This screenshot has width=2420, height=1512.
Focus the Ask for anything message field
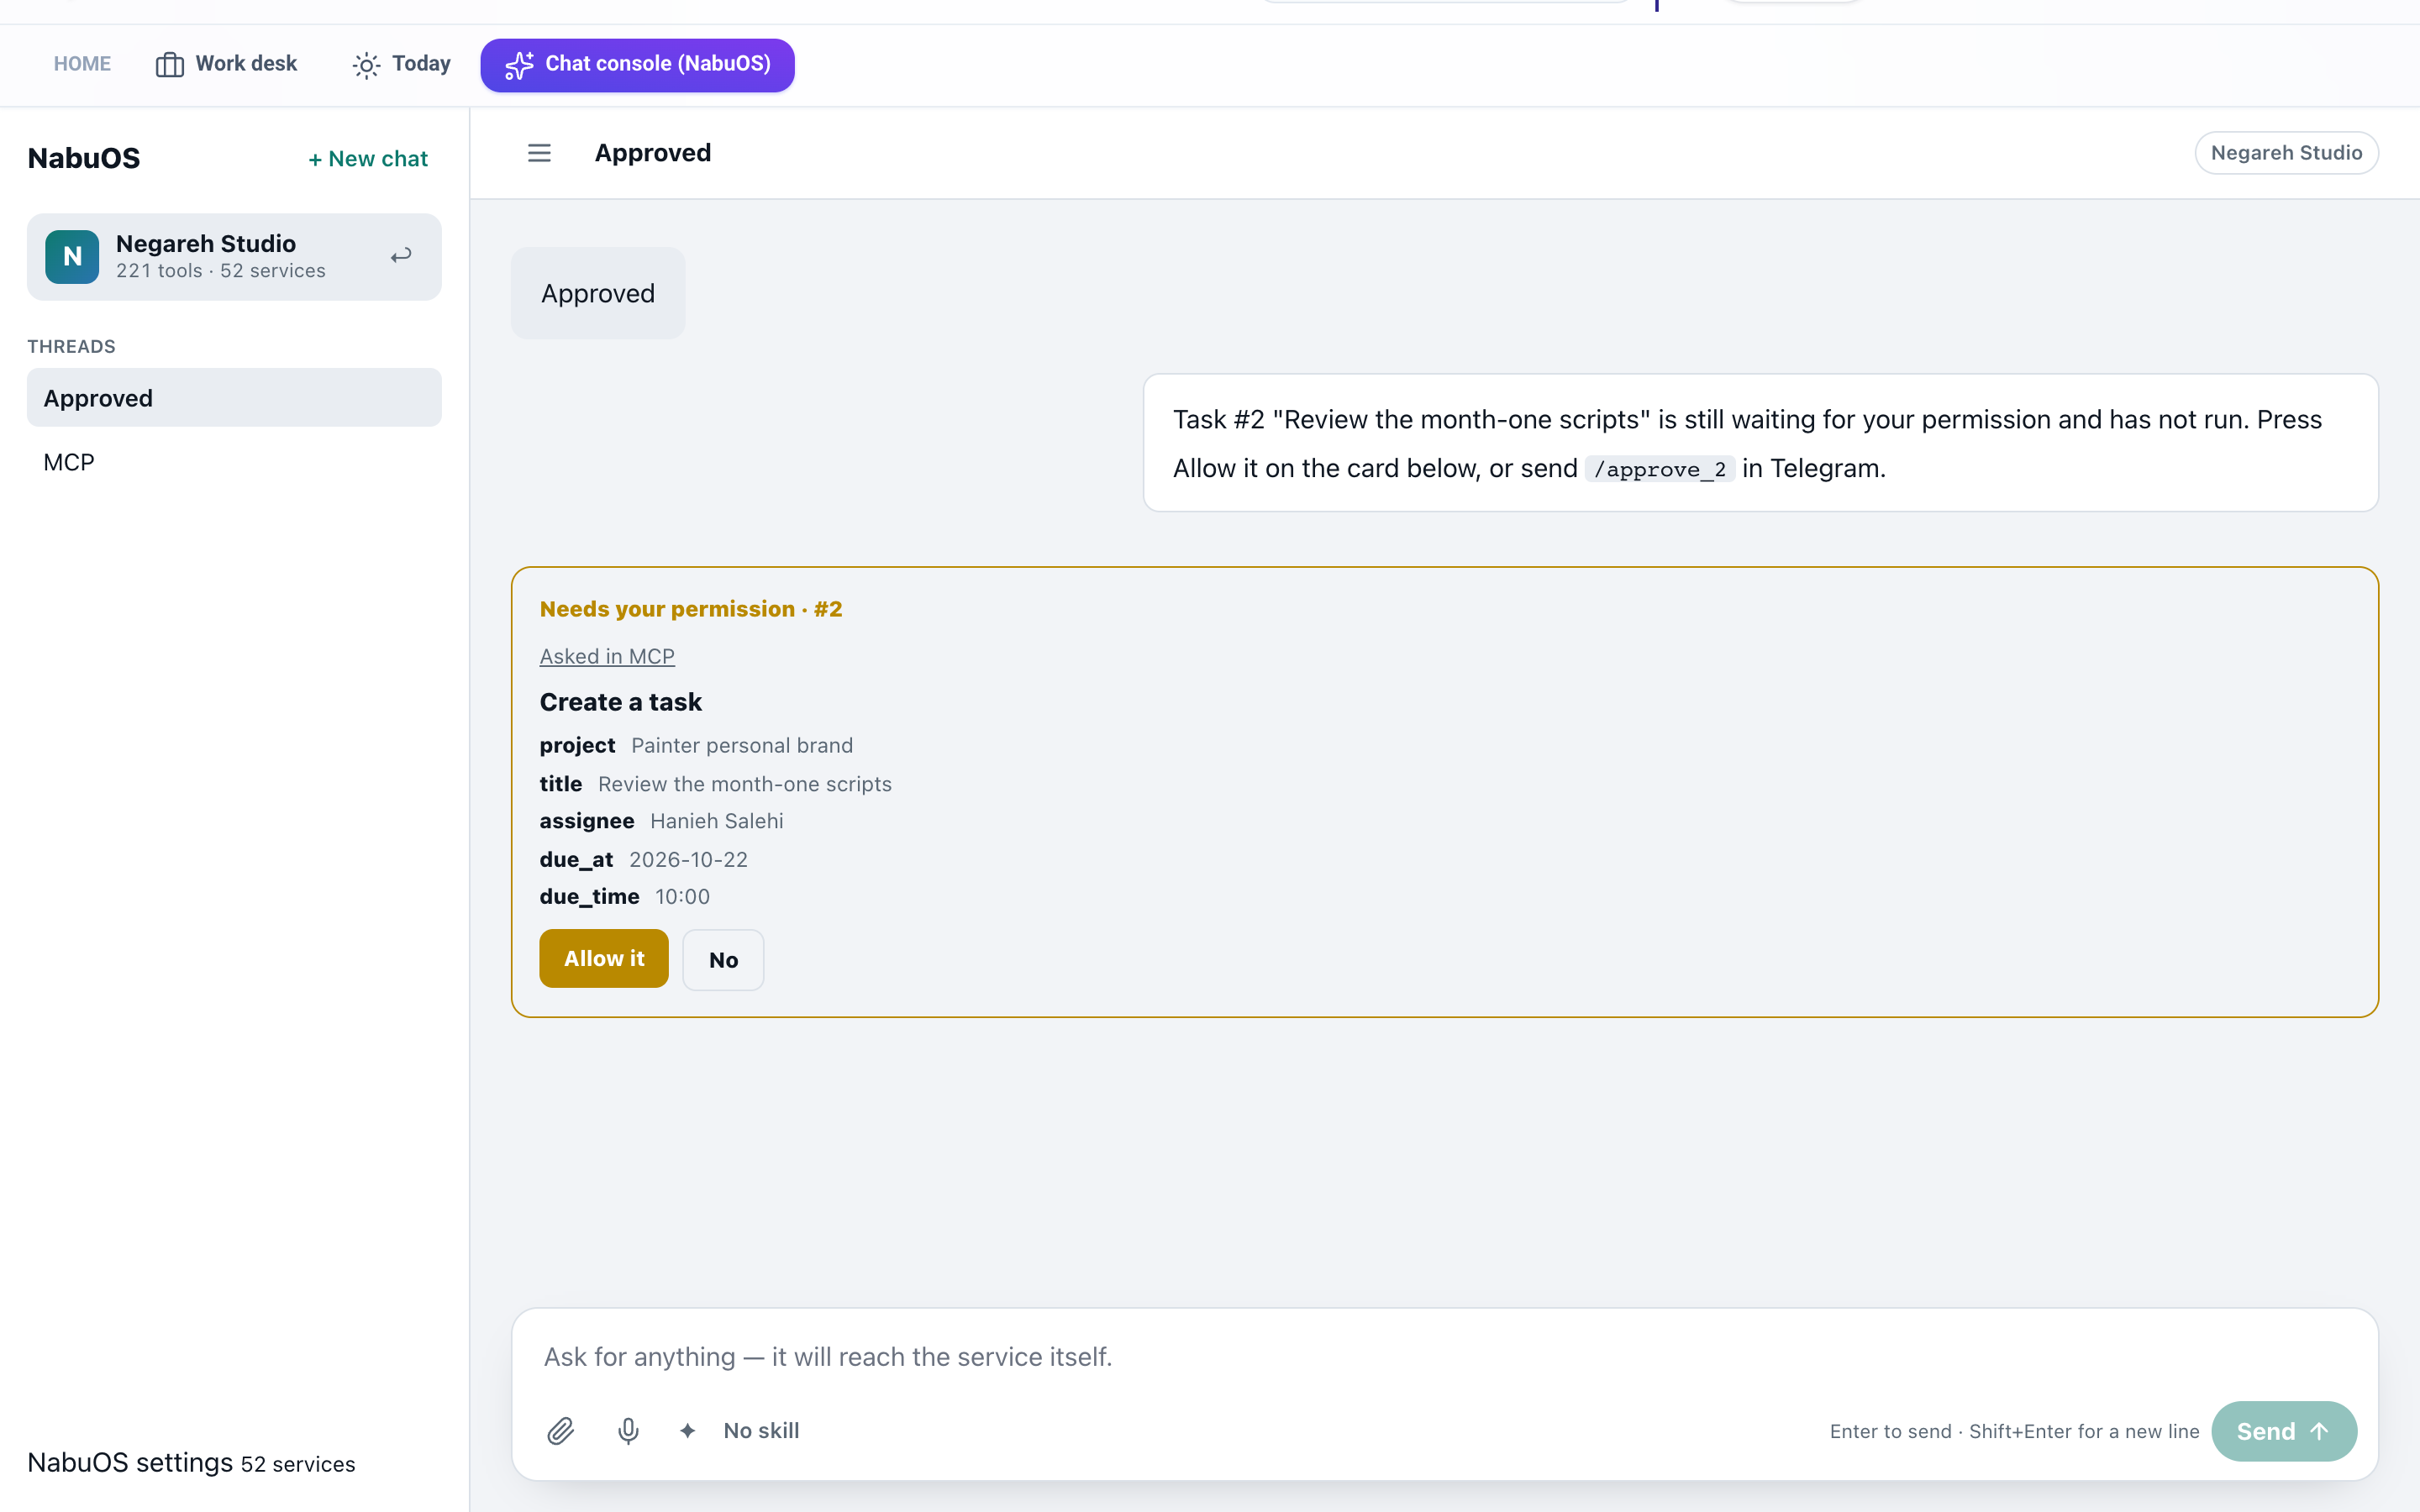click(1444, 1357)
